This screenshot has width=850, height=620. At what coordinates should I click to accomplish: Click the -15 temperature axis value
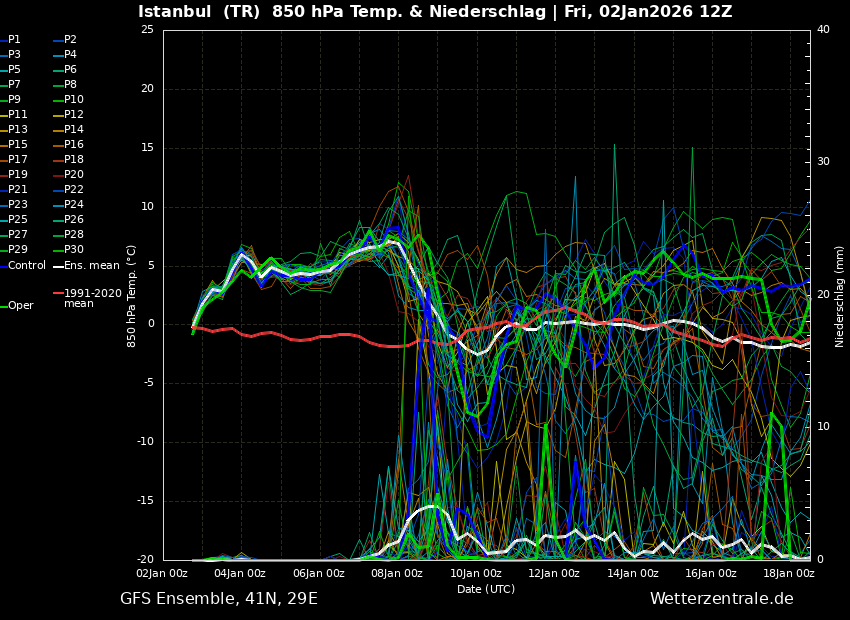click(x=146, y=501)
